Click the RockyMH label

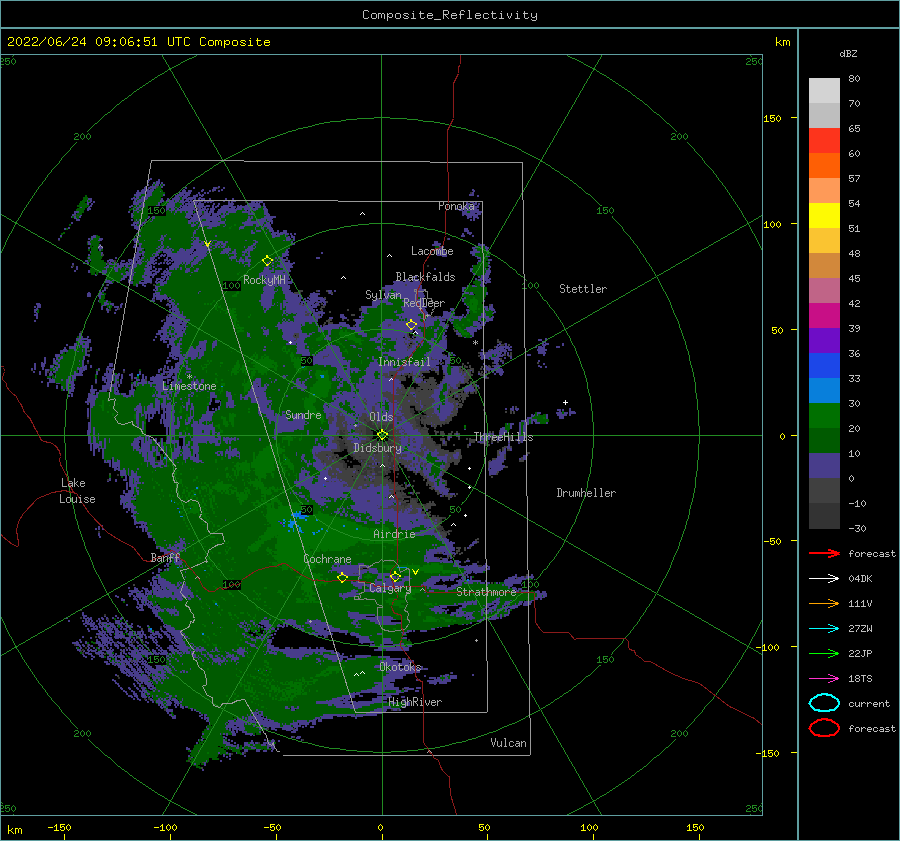264,280
